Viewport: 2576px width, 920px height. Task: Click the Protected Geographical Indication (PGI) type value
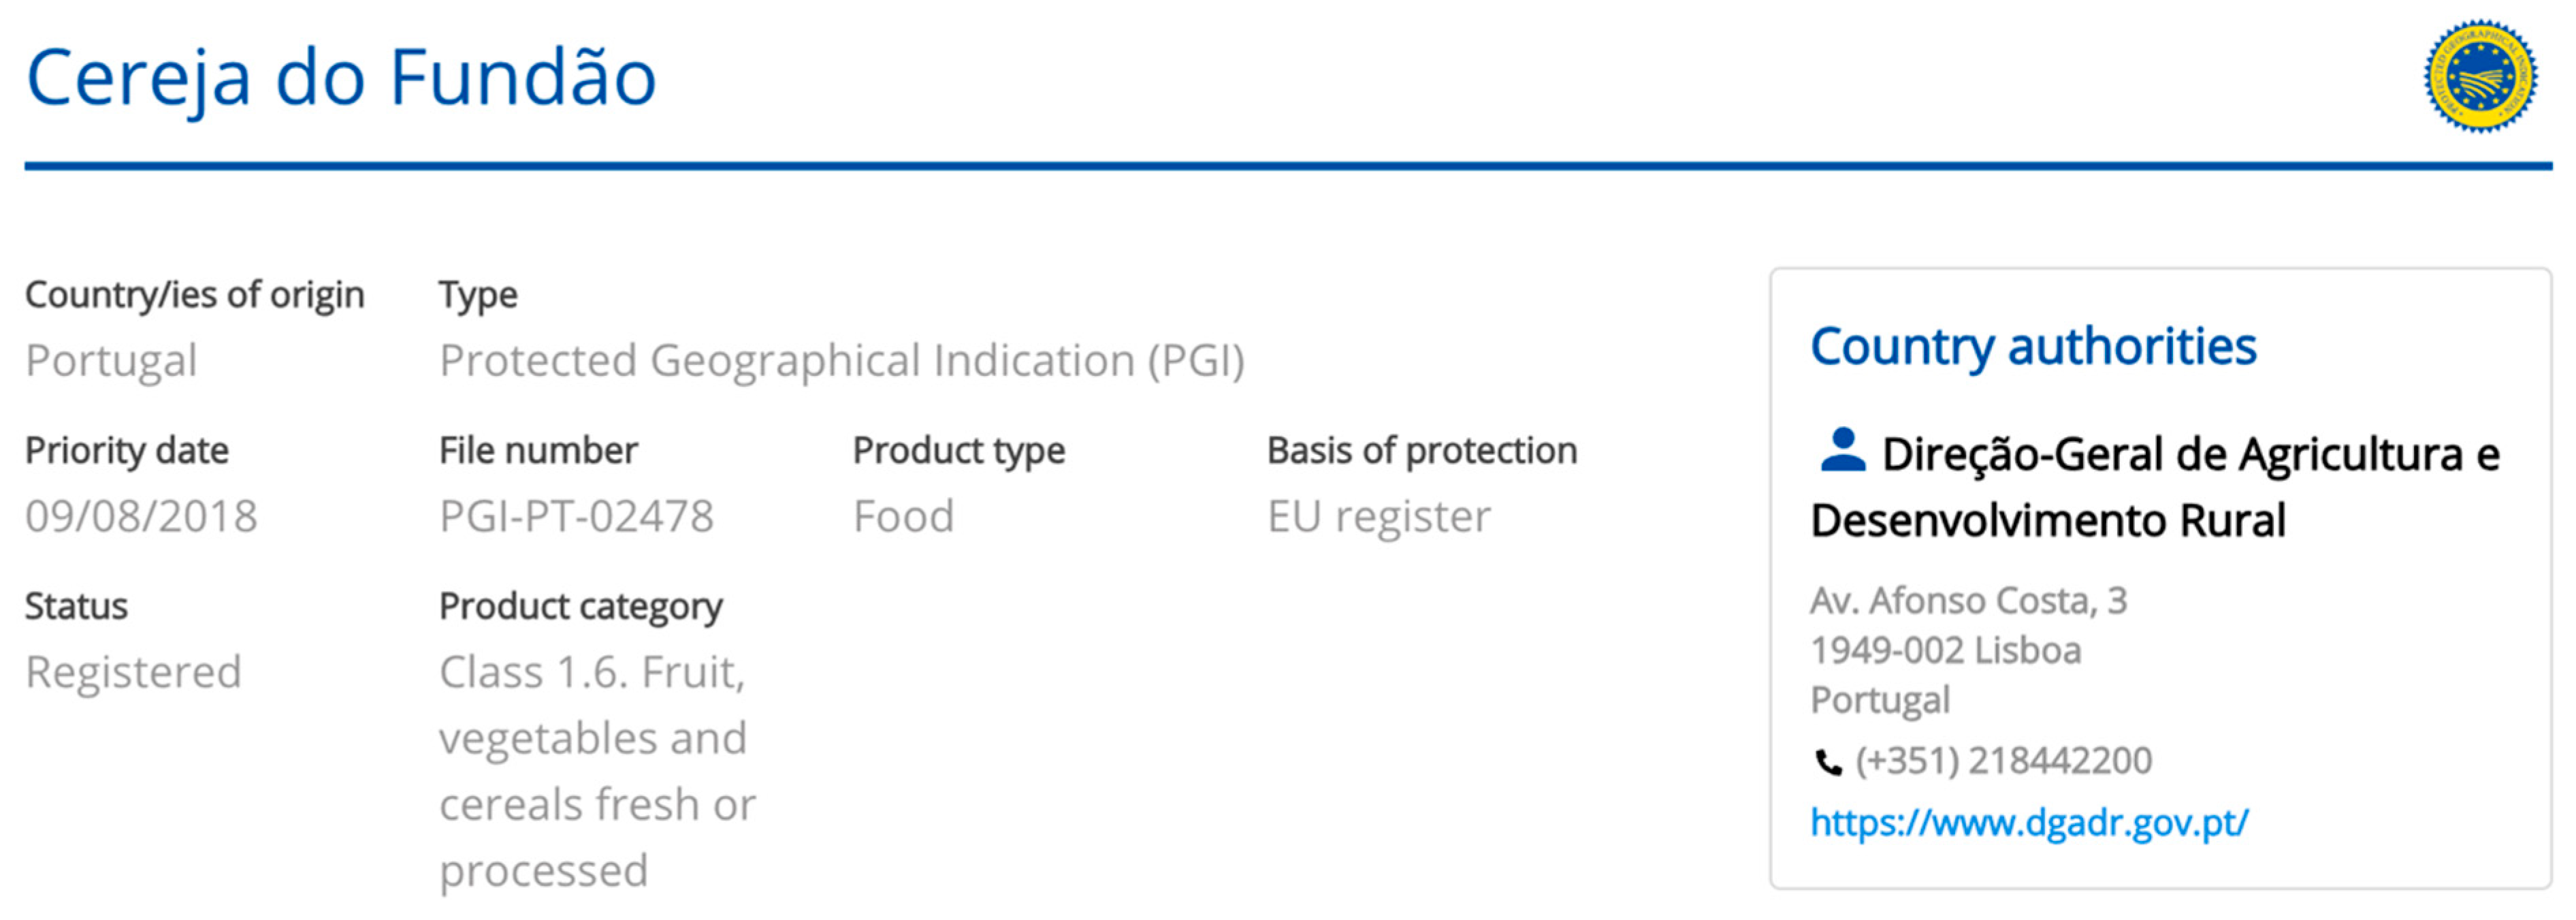[x=842, y=361]
